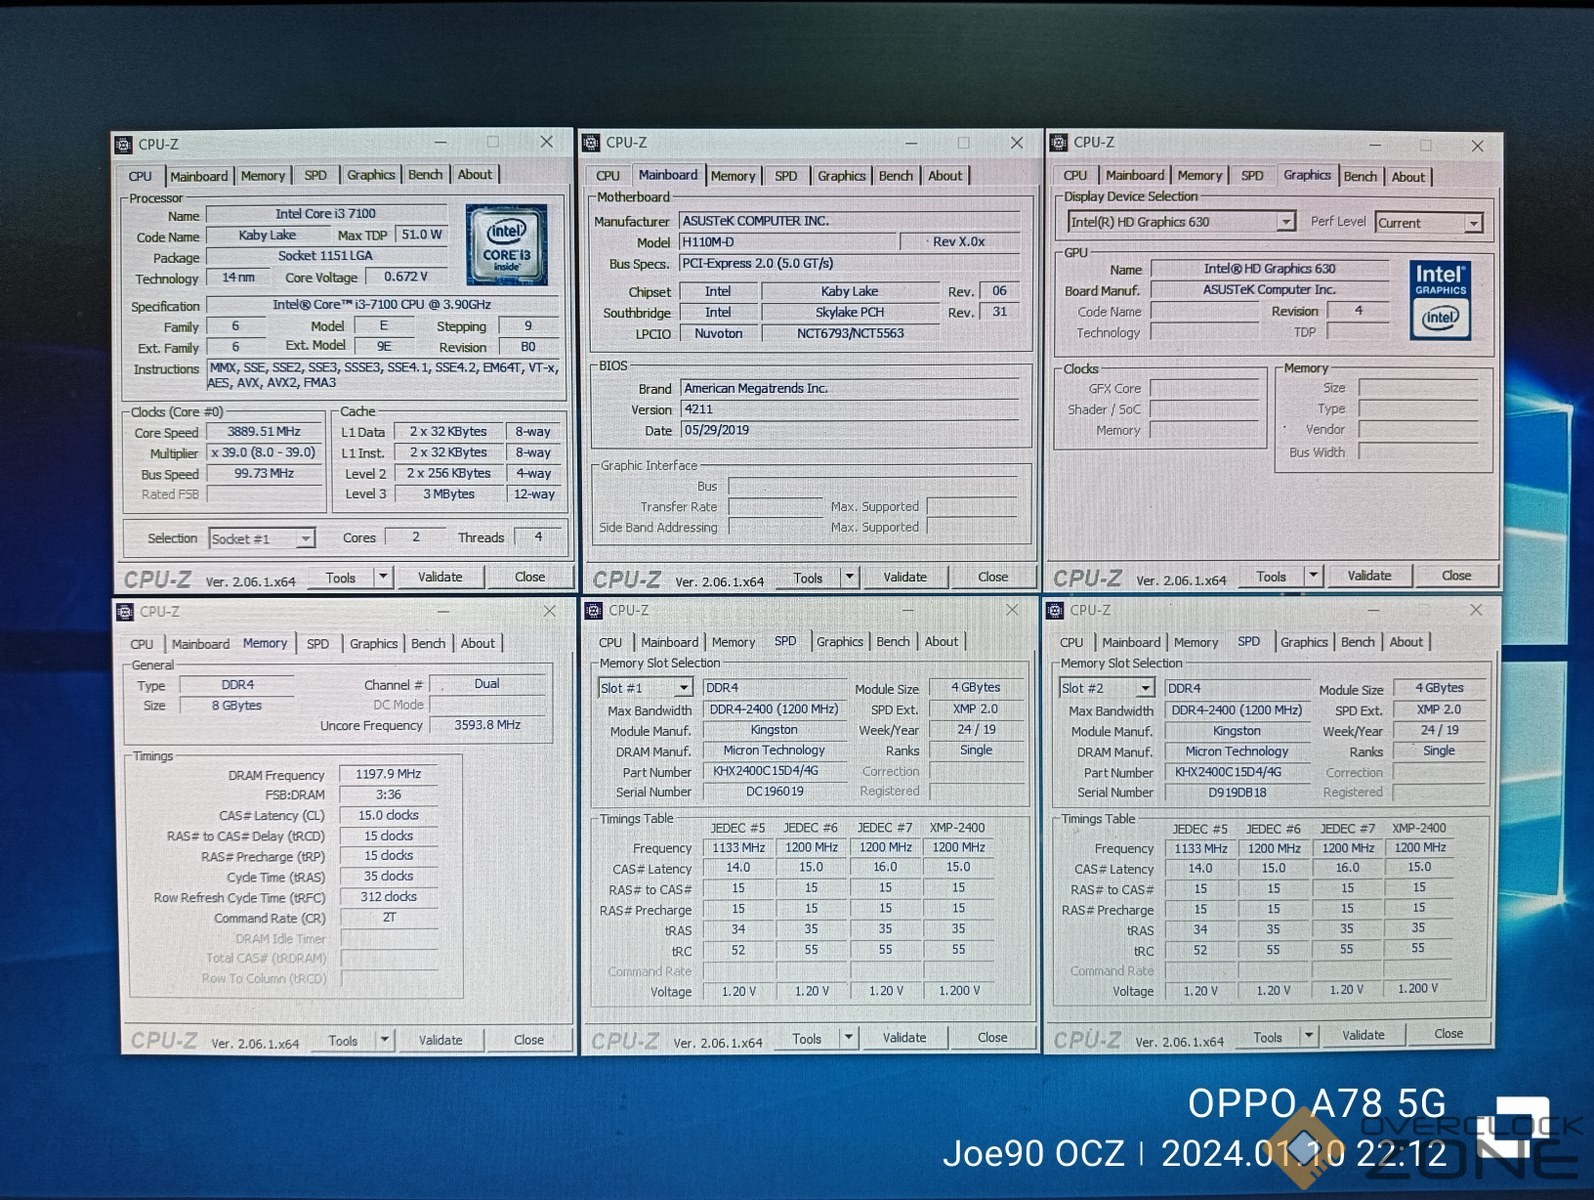Click the Code Name value 'Kaby Lake' in the Processor window

[x=267, y=235]
